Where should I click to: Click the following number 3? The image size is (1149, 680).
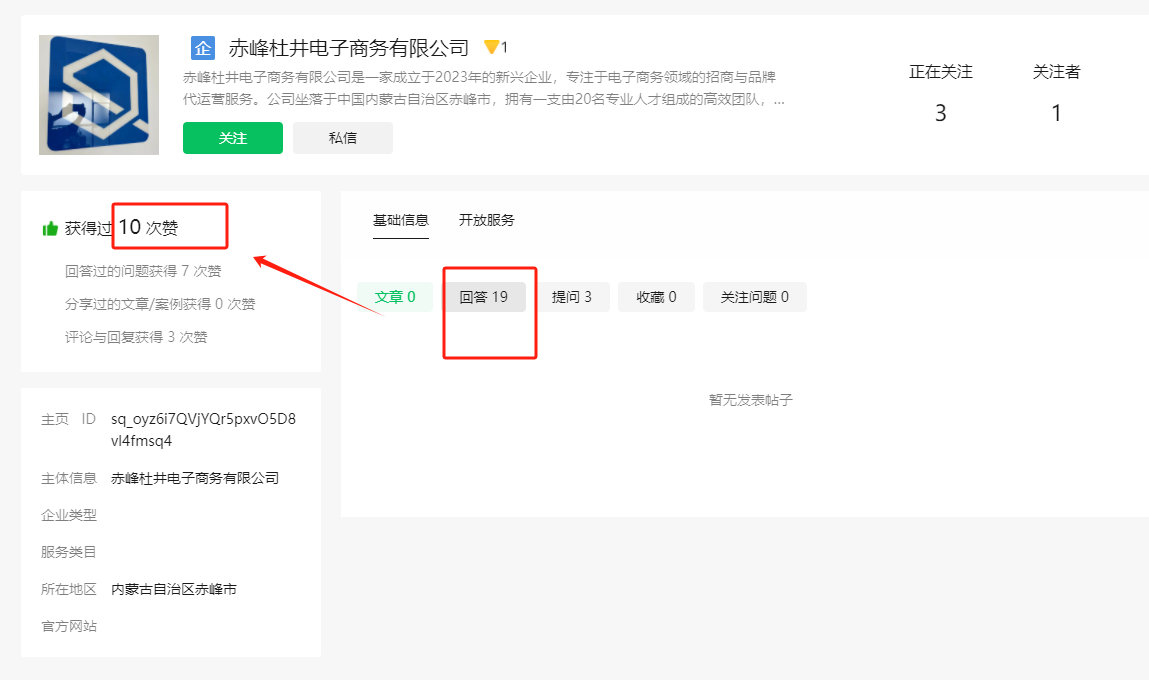[941, 114]
